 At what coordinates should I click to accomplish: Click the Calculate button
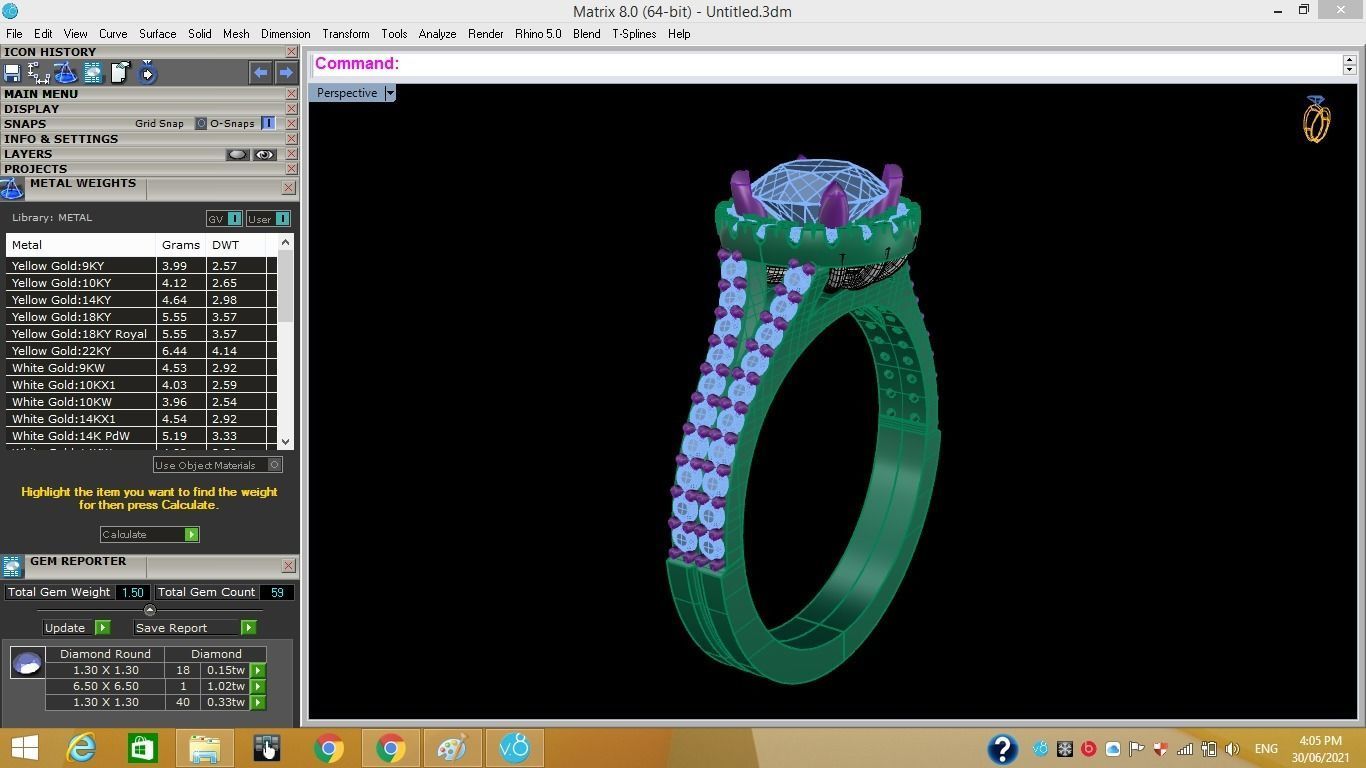click(x=150, y=534)
